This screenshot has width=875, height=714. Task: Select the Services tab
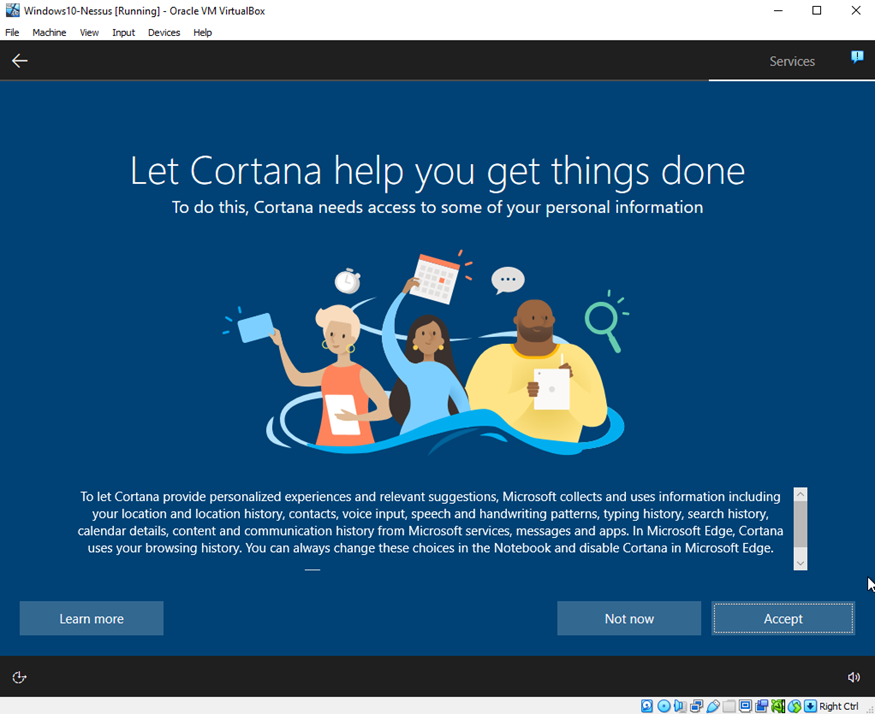coord(791,61)
